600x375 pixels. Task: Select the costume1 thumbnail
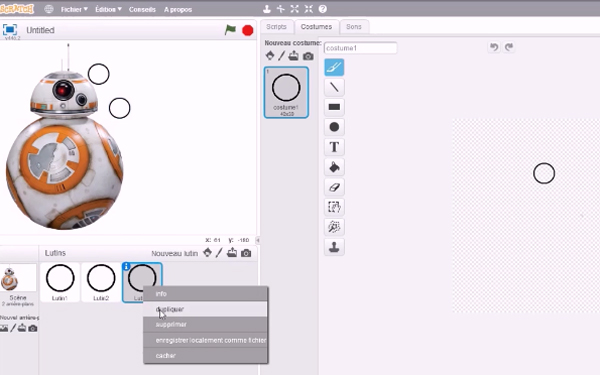[286, 92]
